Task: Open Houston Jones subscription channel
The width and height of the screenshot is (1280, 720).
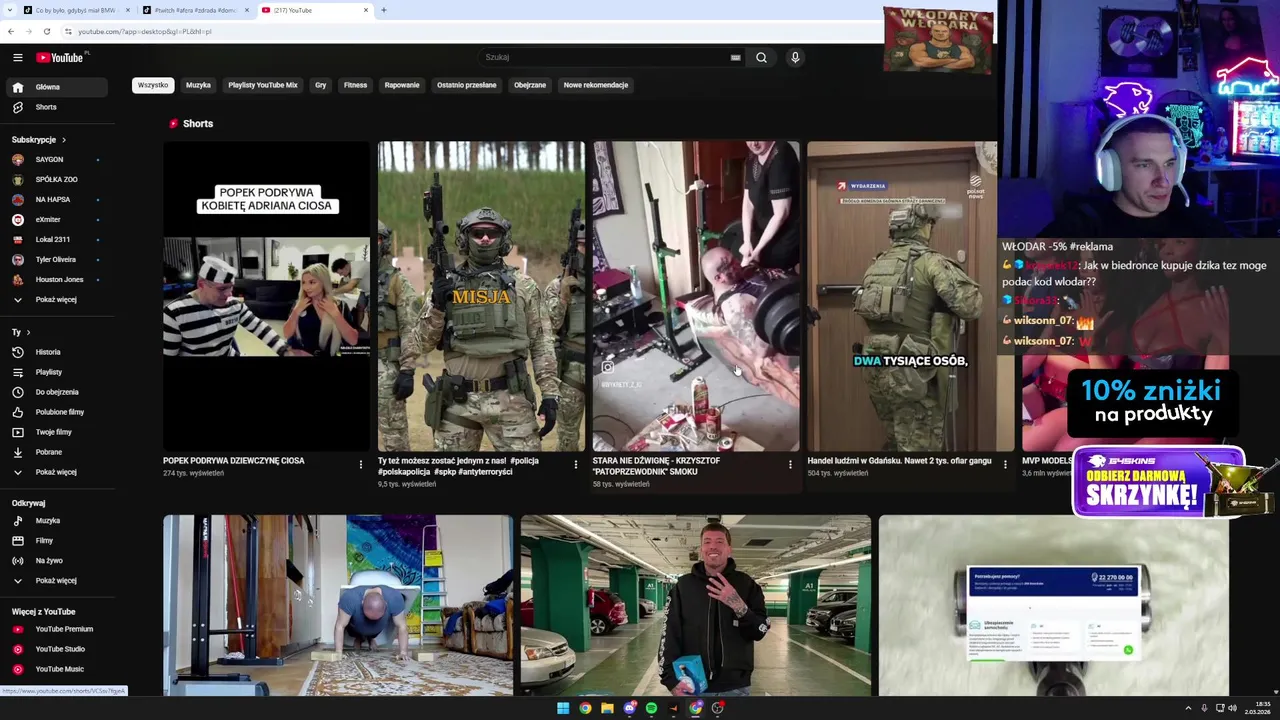Action: (55, 279)
